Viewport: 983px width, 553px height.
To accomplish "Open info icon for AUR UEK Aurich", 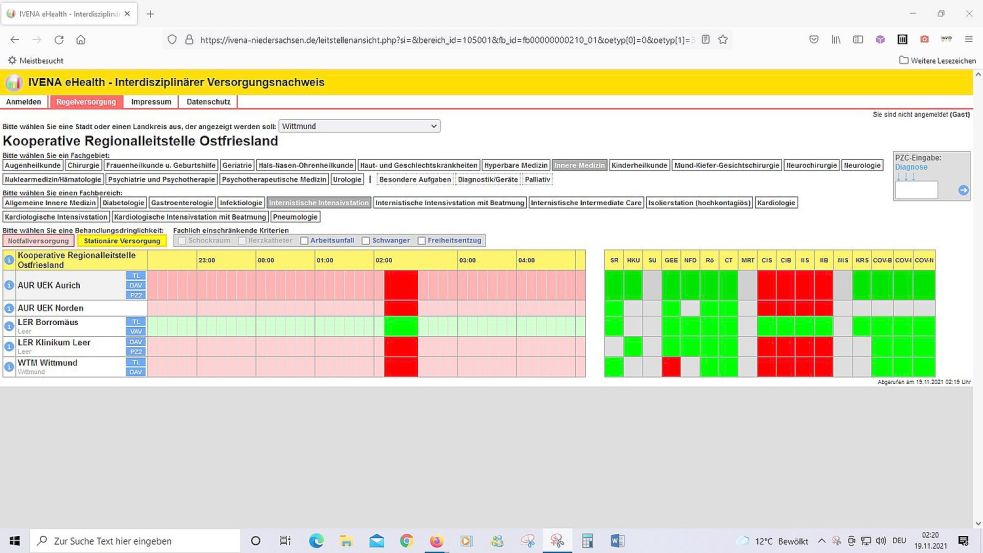I will [x=9, y=285].
